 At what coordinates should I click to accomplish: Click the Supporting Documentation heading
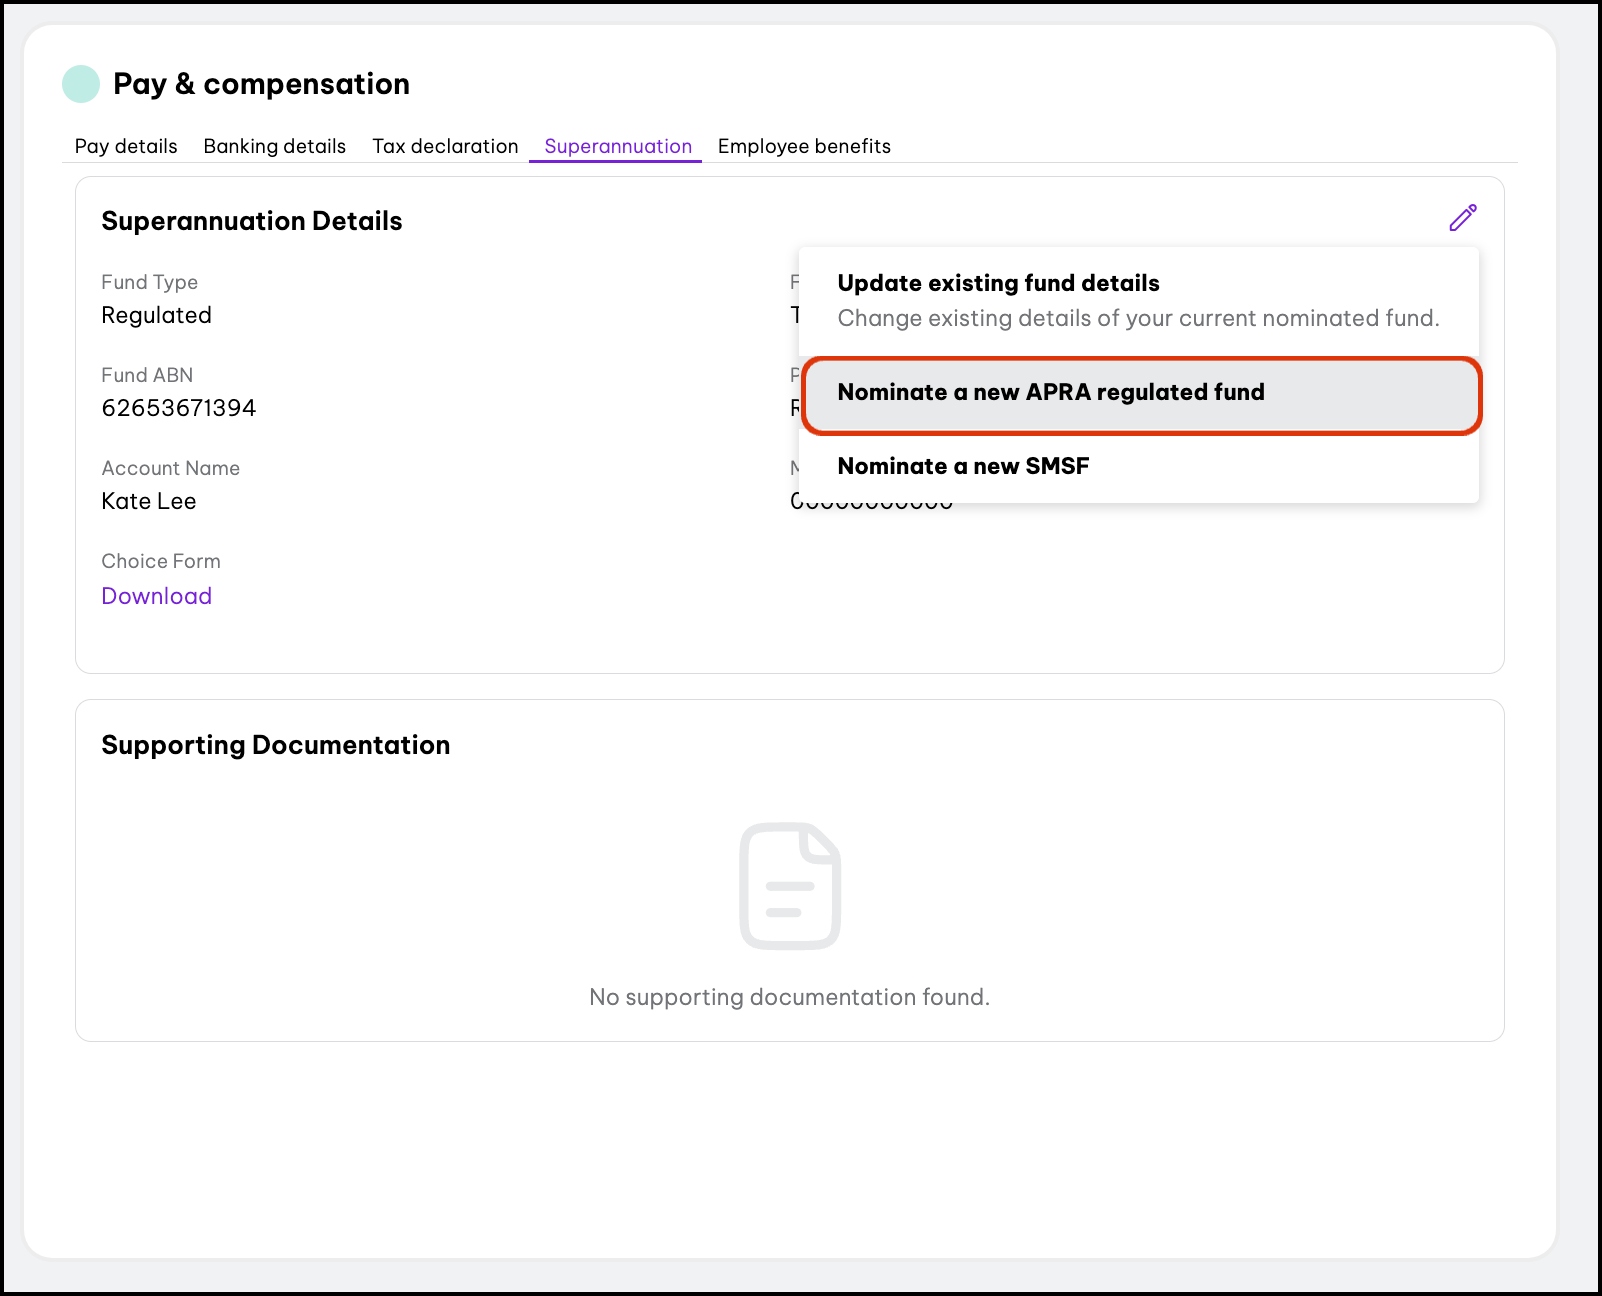[x=275, y=745]
